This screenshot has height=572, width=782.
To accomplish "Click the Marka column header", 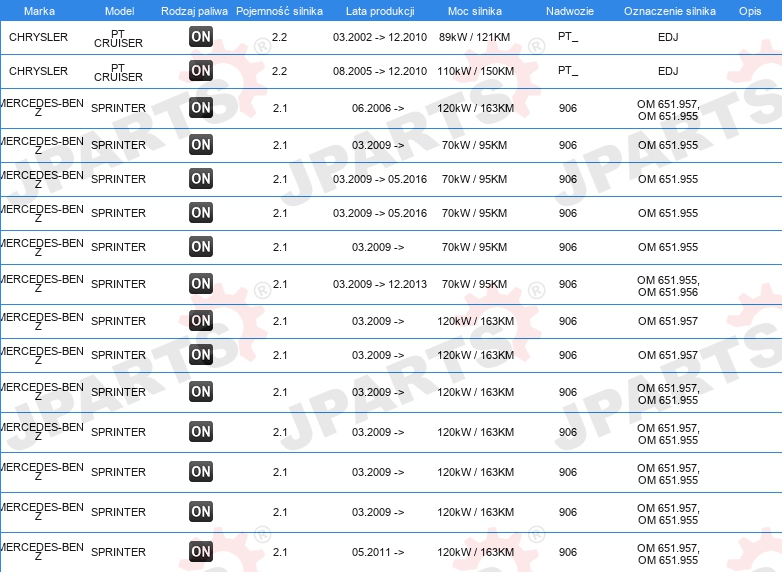I will pyautogui.click(x=39, y=11).
